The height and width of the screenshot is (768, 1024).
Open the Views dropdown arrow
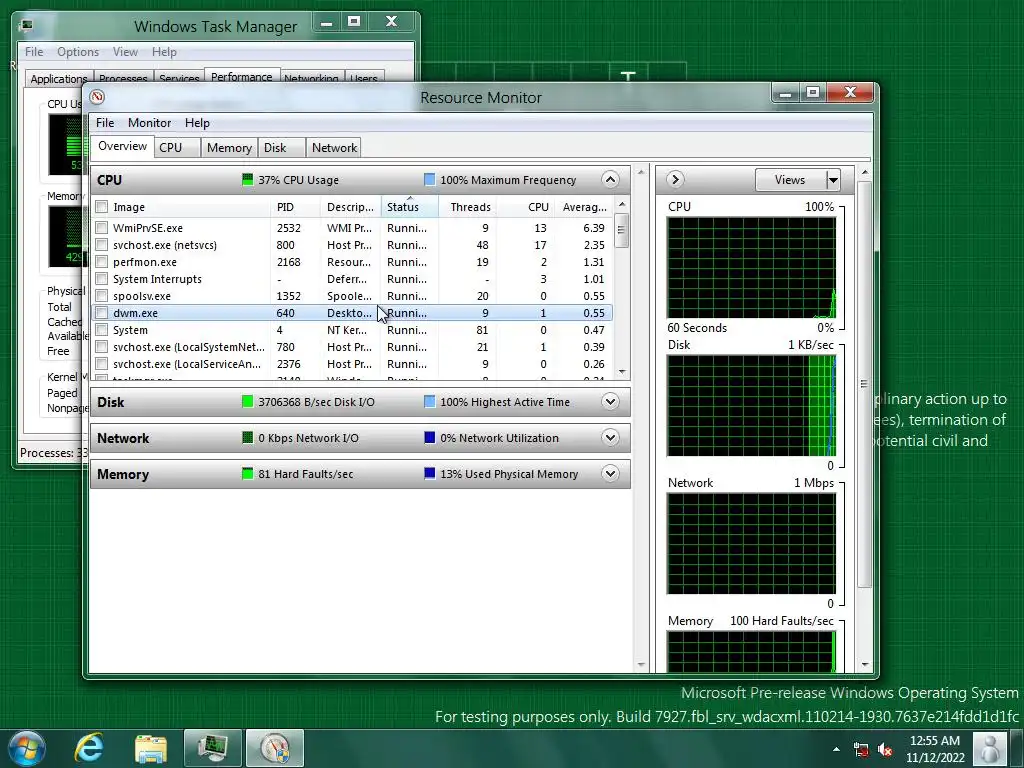[833, 180]
